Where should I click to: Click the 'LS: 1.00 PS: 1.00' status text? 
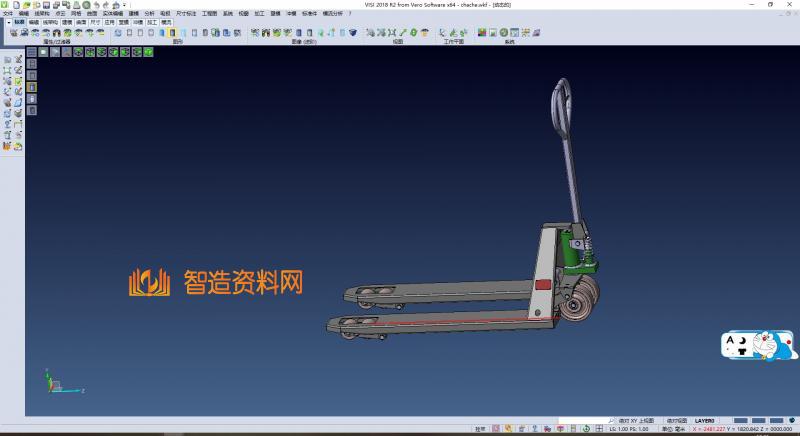pyautogui.click(x=629, y=429)
